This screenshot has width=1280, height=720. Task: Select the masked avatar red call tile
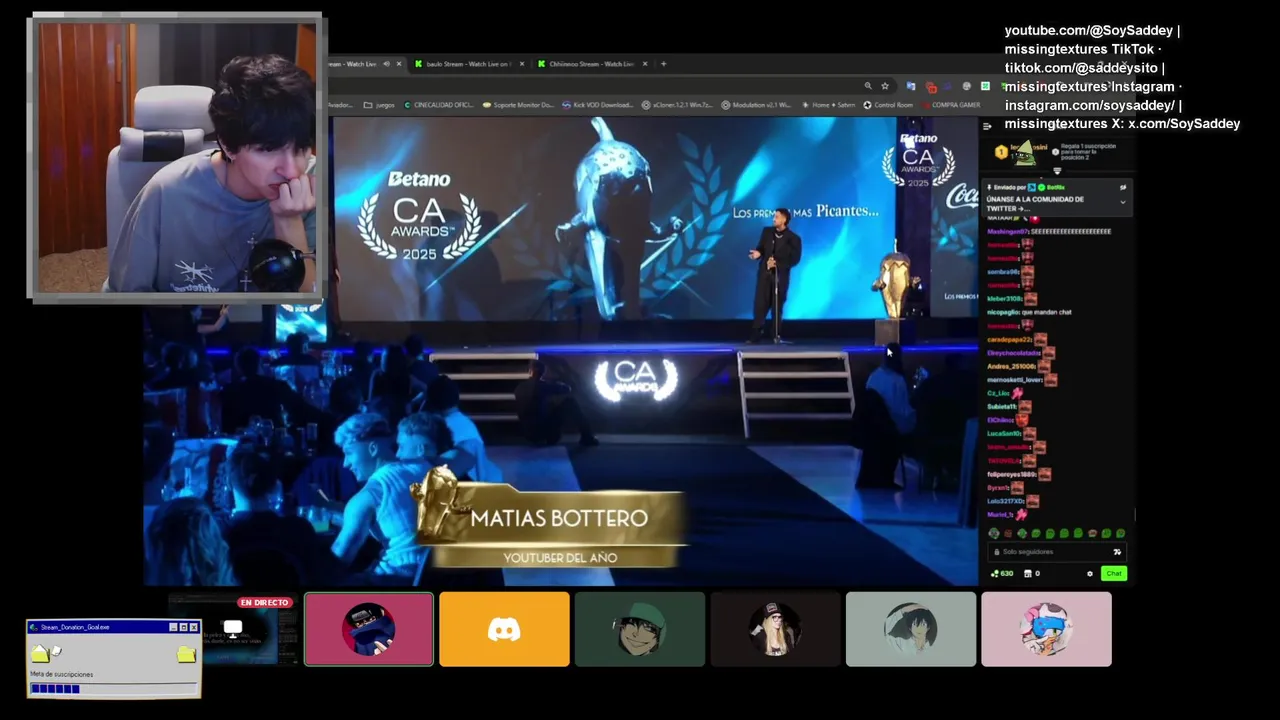pyautogui.click(x=369, y=629)
